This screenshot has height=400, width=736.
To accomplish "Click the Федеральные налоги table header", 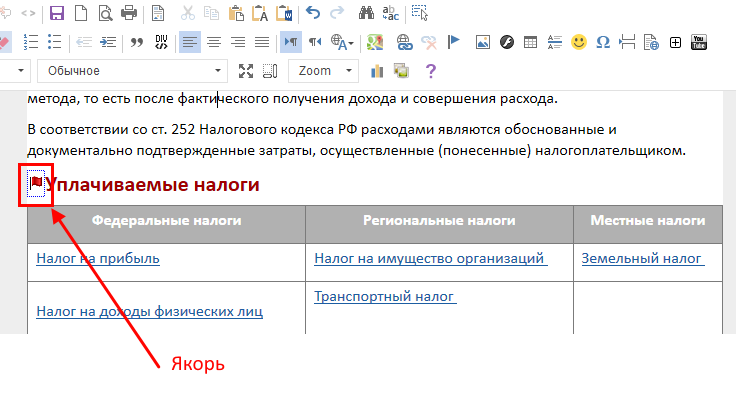I will pyautogui.click(x=166, y=220).
